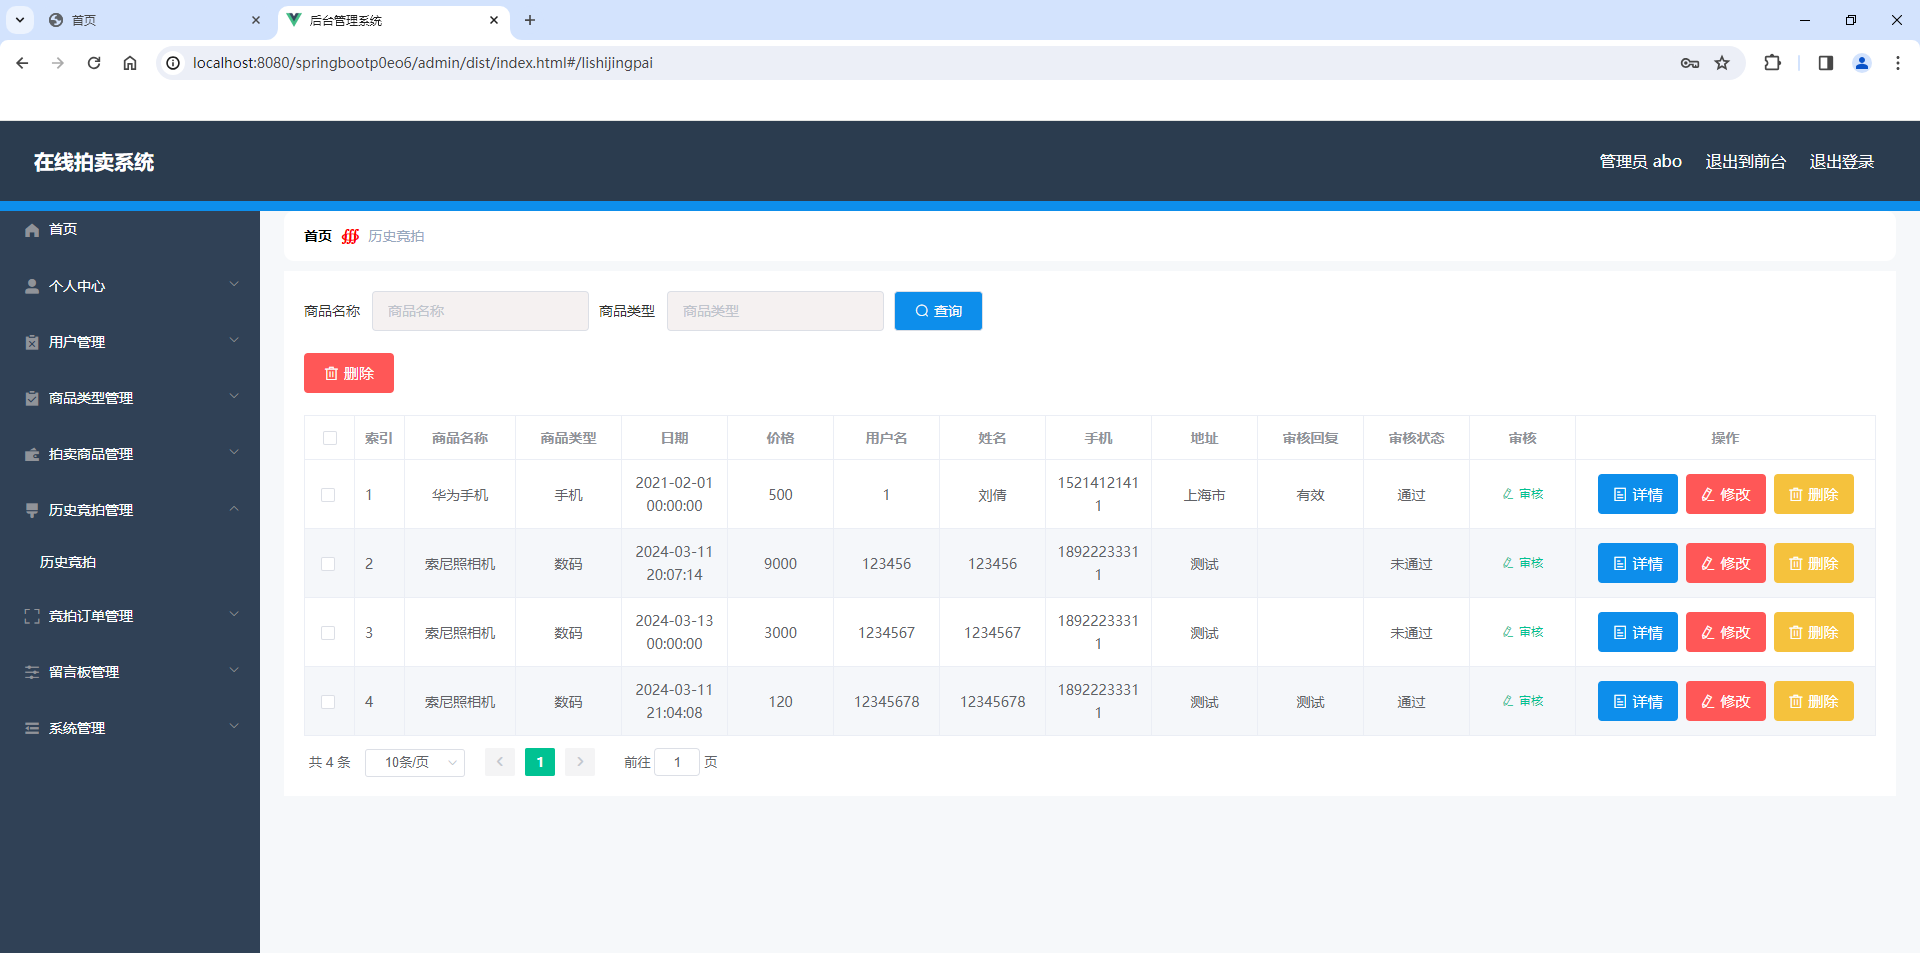Viewport: 1920px width, 953px height.
Task: Check the checkbox for index 3 row
Action: tap(328, 633)
